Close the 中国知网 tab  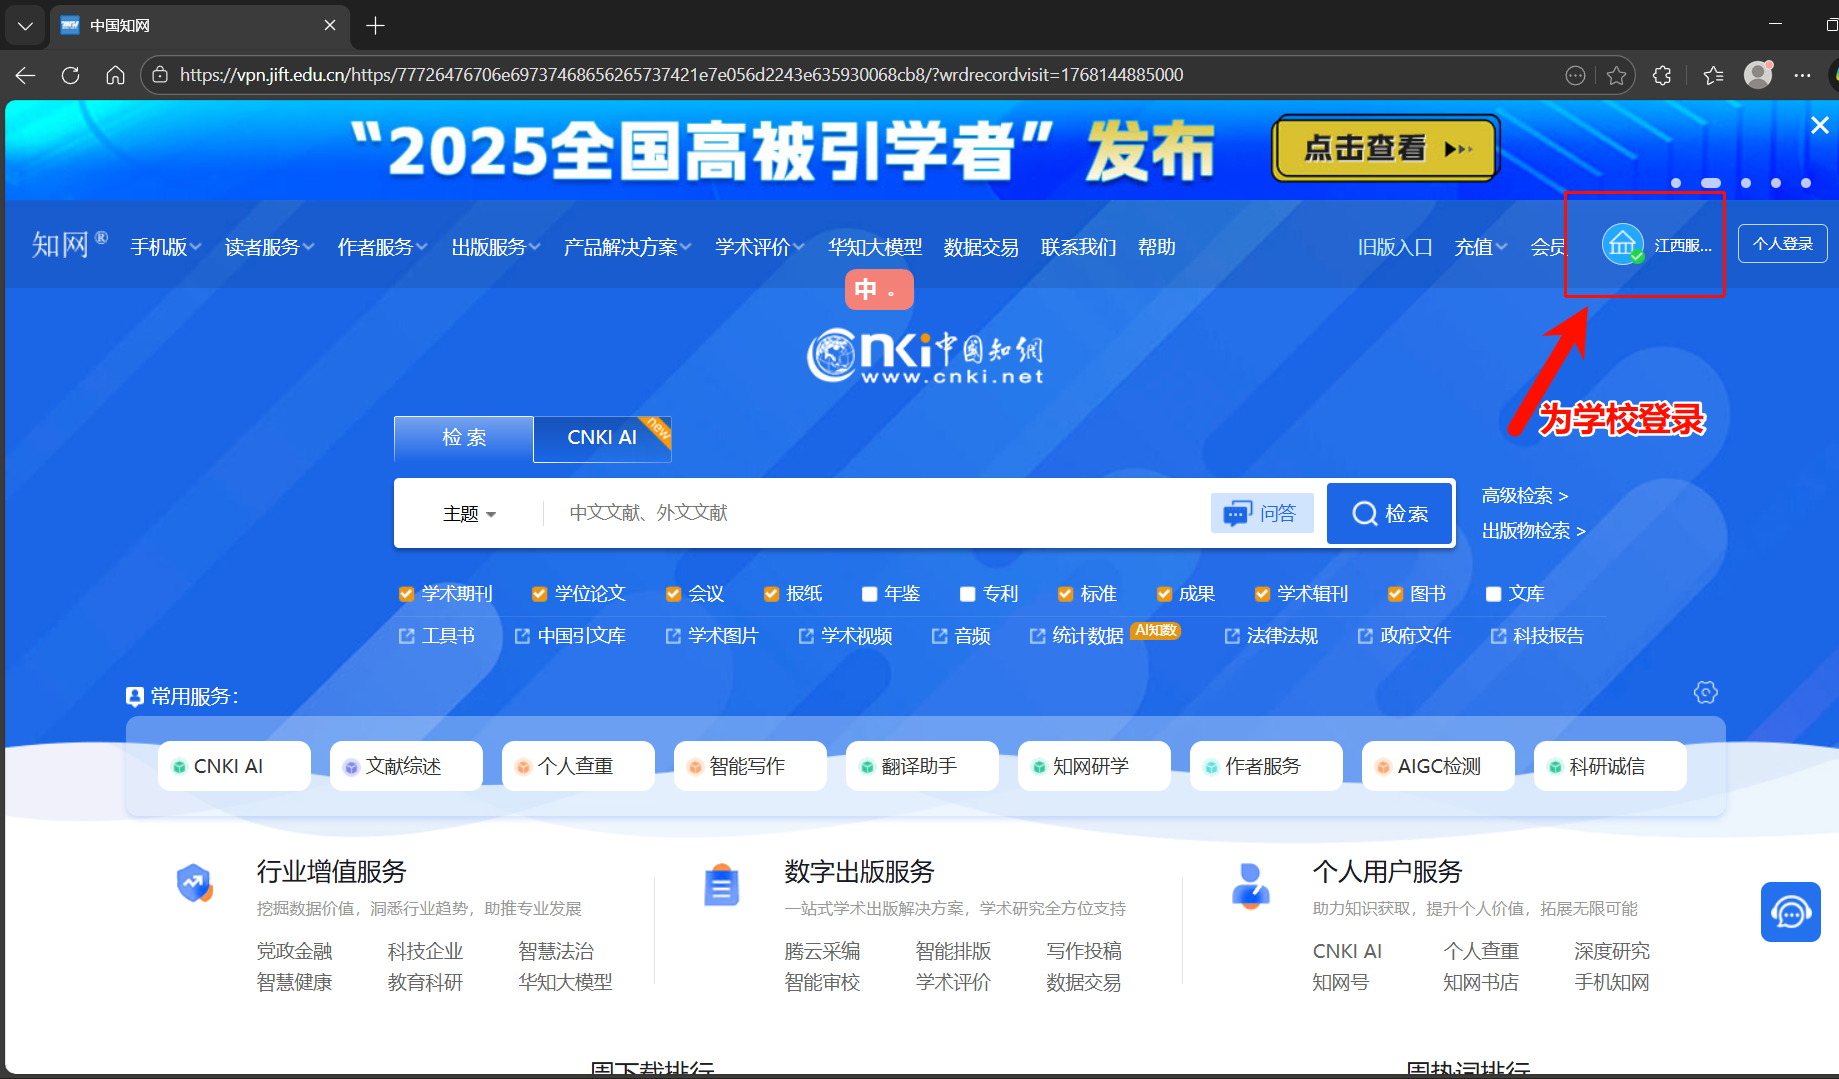coord(330,25)
